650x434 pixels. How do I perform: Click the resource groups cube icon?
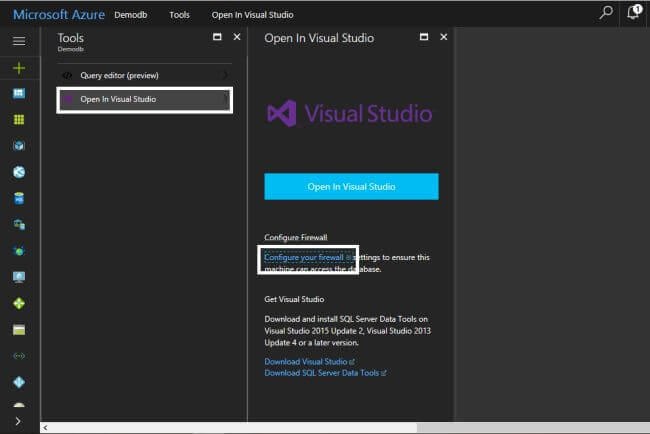click(19, 146)
